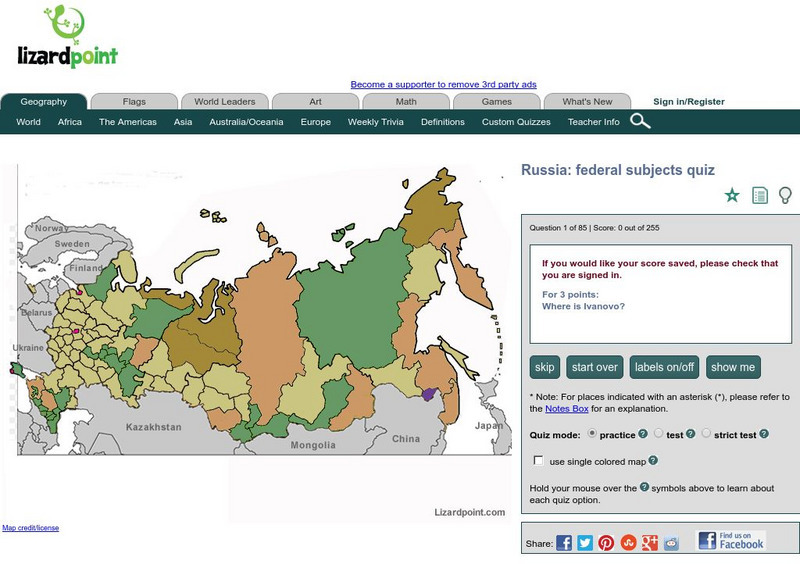Viewport: 800px width, 564px height.
Task: Select strict test quiz mode
Action: pyautogui.click(x=706, y=433)
